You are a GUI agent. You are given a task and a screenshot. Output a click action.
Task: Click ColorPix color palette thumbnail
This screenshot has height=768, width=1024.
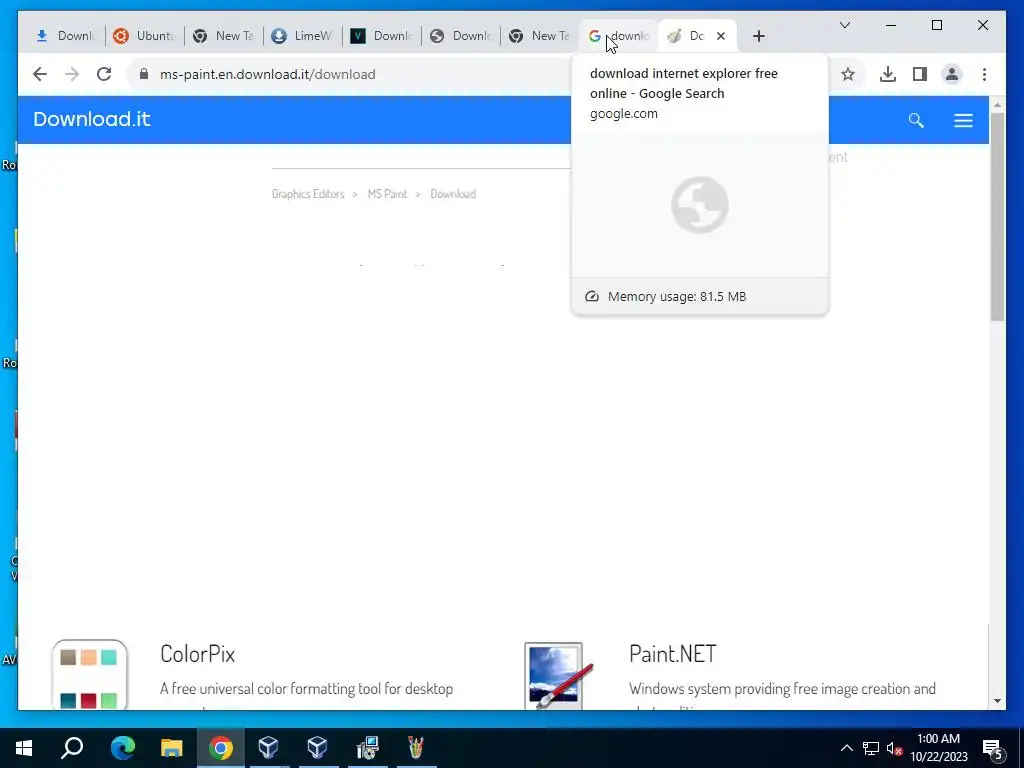tap(89, 675)
